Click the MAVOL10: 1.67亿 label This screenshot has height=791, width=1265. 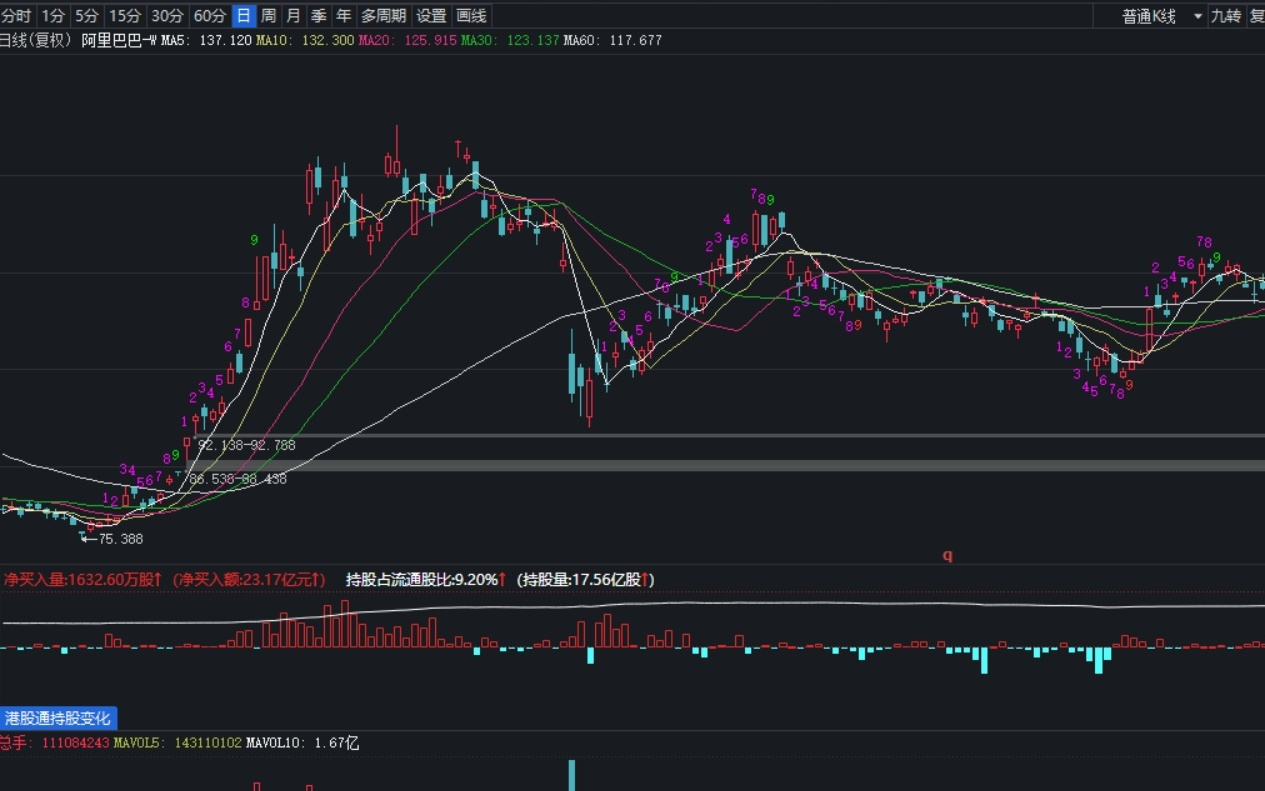point(303,743)
